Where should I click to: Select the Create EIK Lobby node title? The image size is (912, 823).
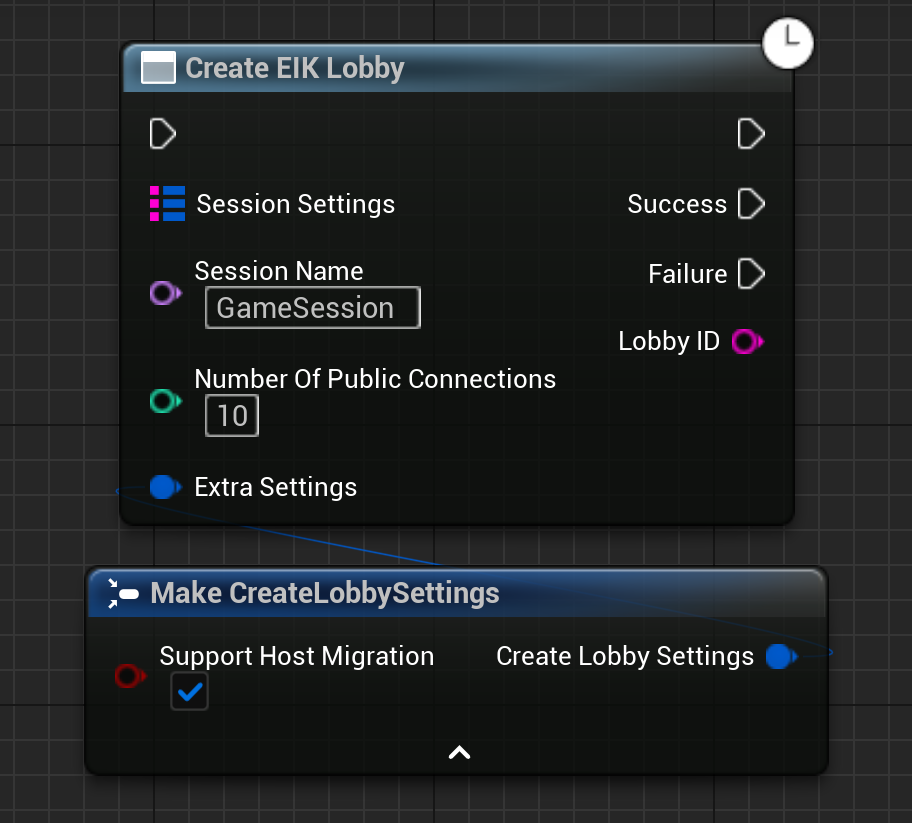pos(295,68)
